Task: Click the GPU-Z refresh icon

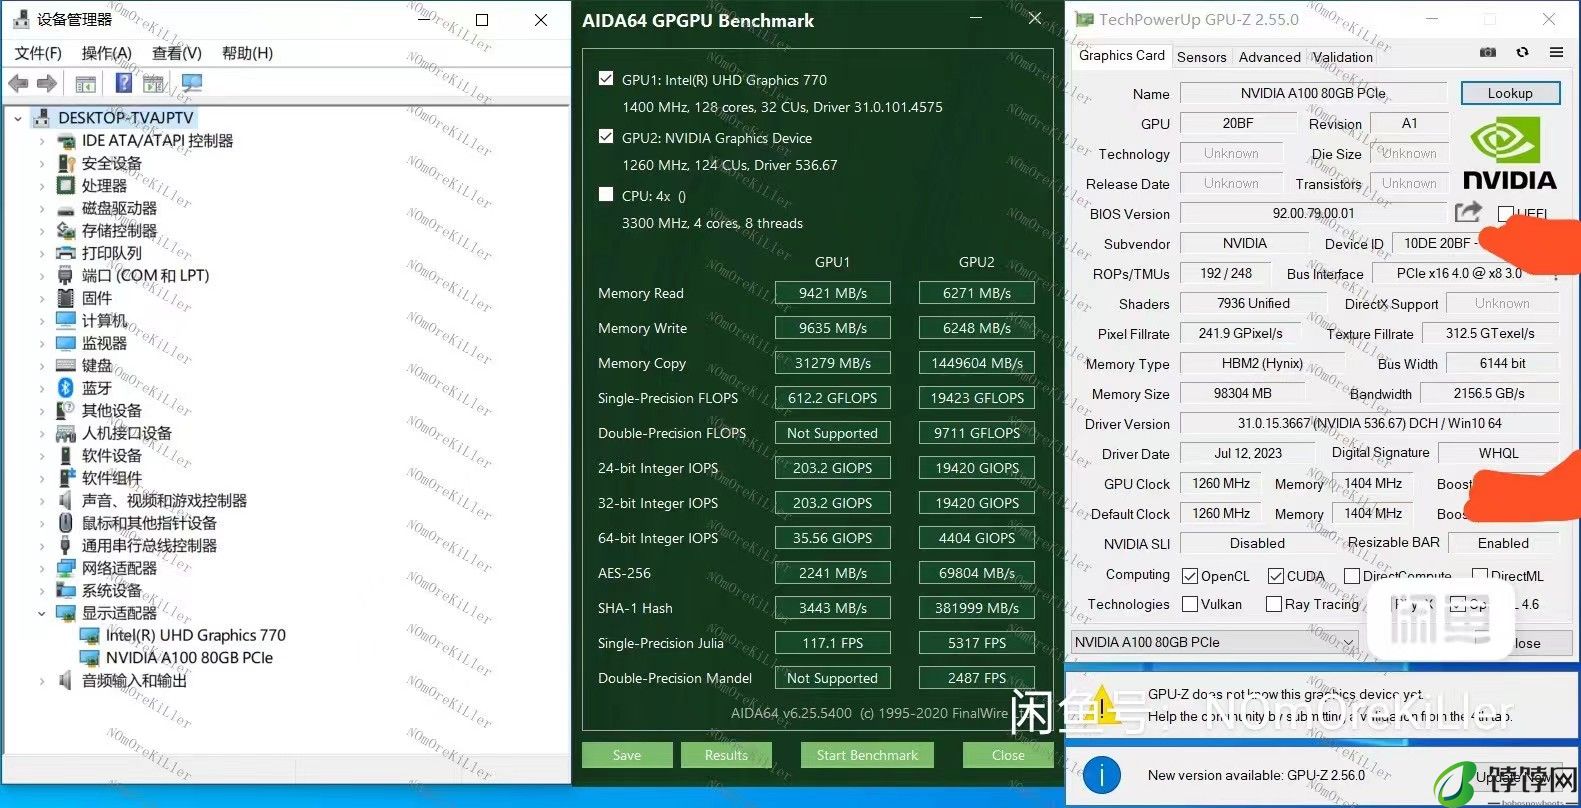Action: [1522, 52]
